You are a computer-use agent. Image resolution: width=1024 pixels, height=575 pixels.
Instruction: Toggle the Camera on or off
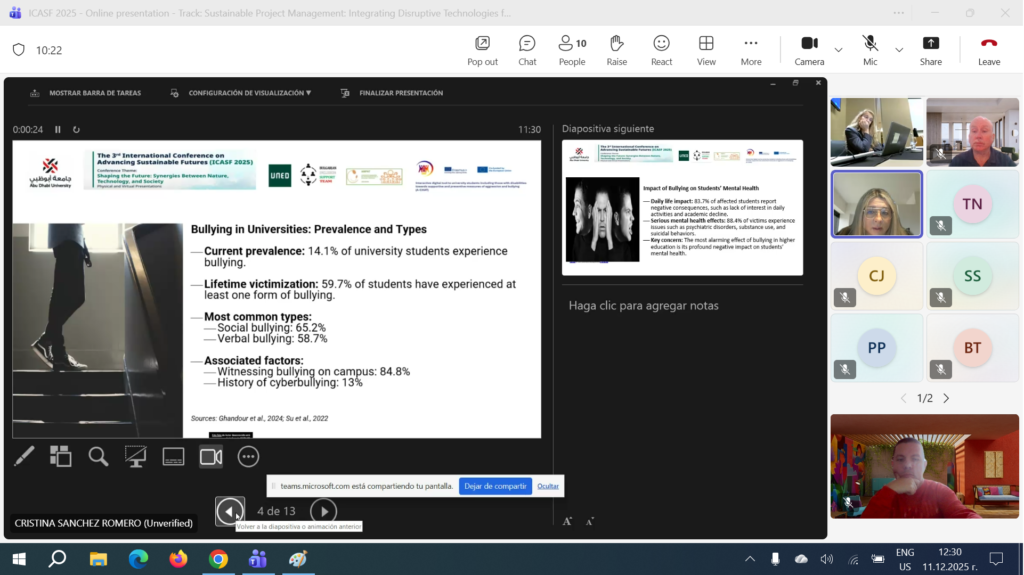pos(809,50)
